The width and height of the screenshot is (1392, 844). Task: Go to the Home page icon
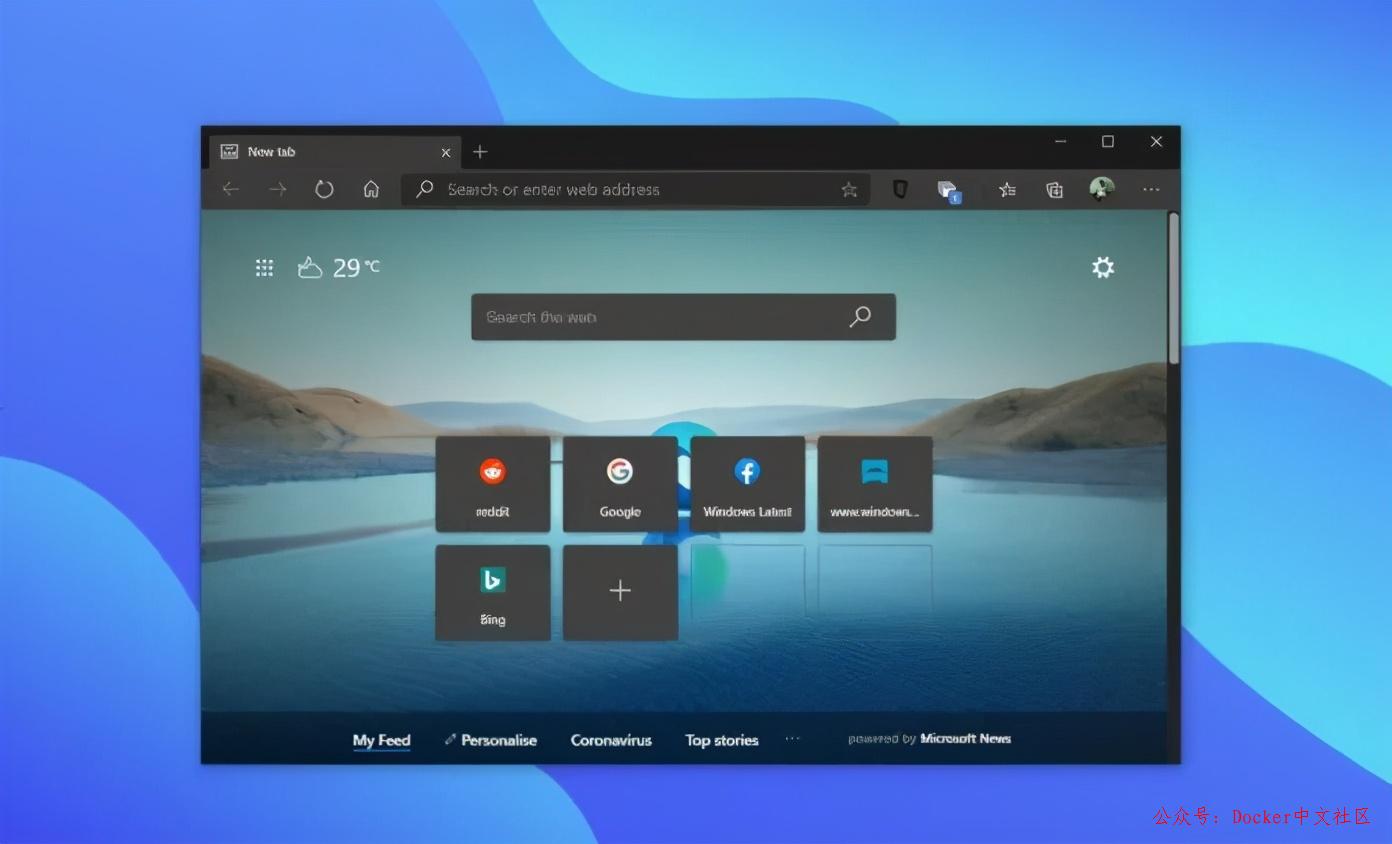[x=371, y=189]
